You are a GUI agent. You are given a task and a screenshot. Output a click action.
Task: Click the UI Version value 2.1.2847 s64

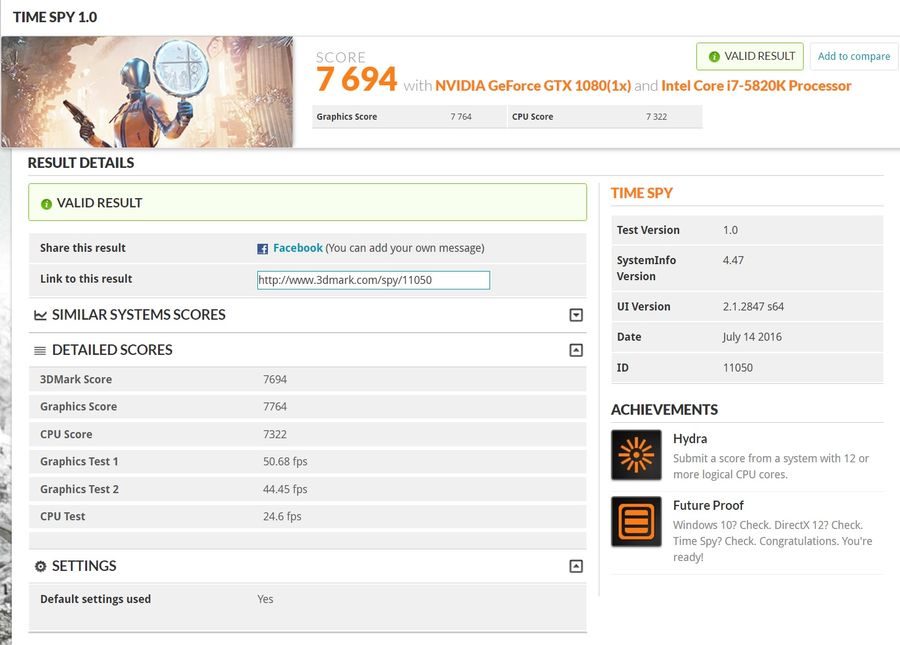pyautogui.click(x=753, y=306)
